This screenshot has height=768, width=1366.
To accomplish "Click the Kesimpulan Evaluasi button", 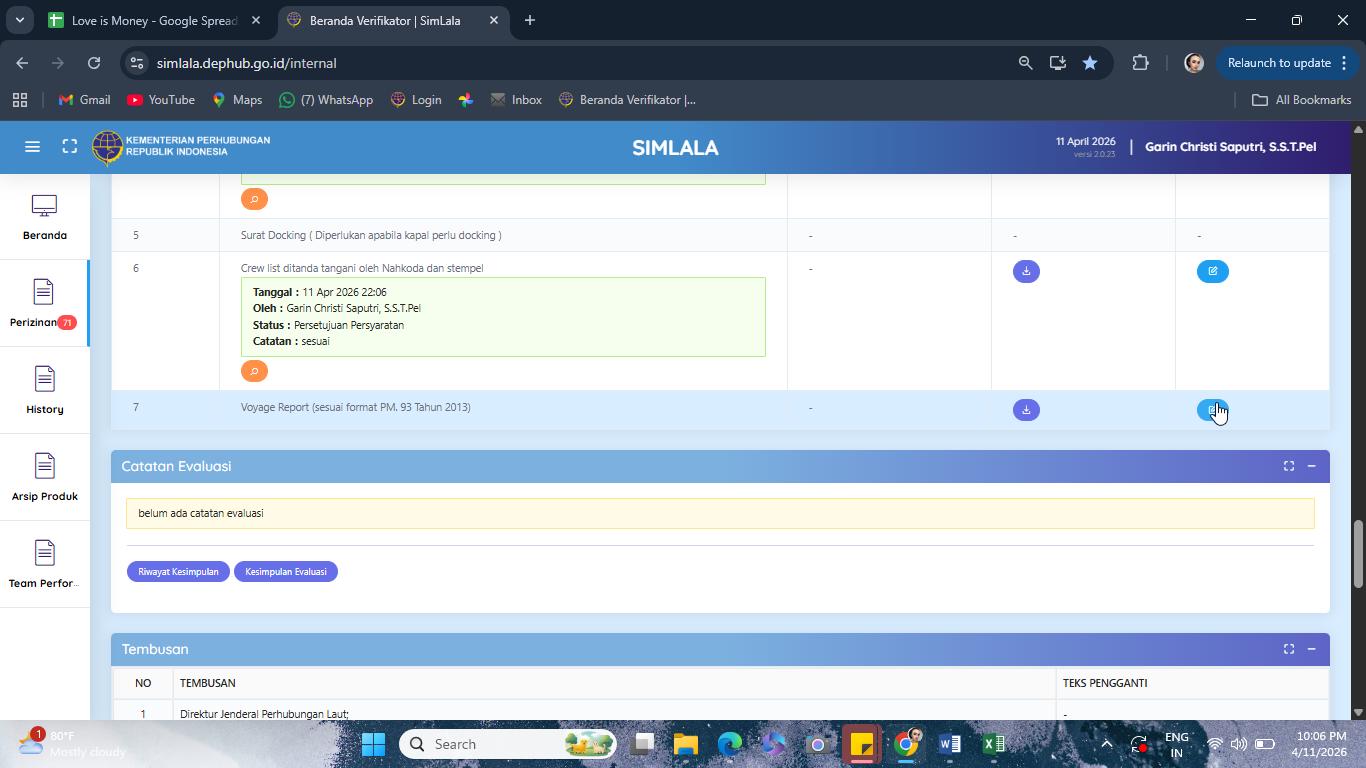I will coord(286,572).
